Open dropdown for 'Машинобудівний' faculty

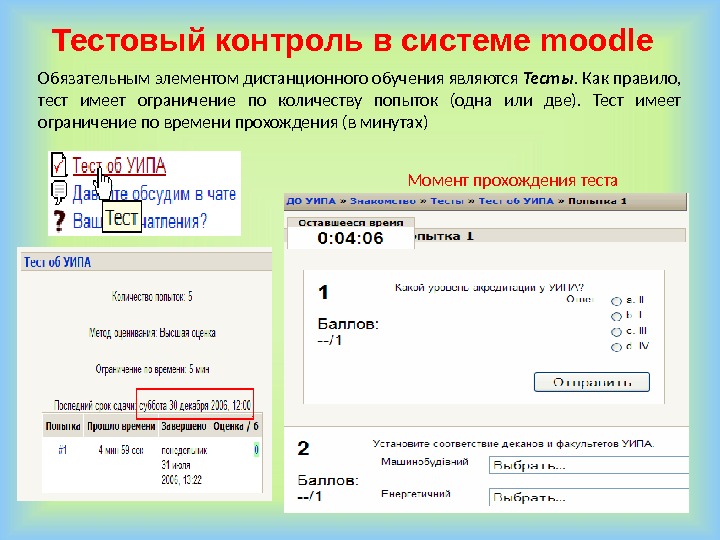(589, 465)
